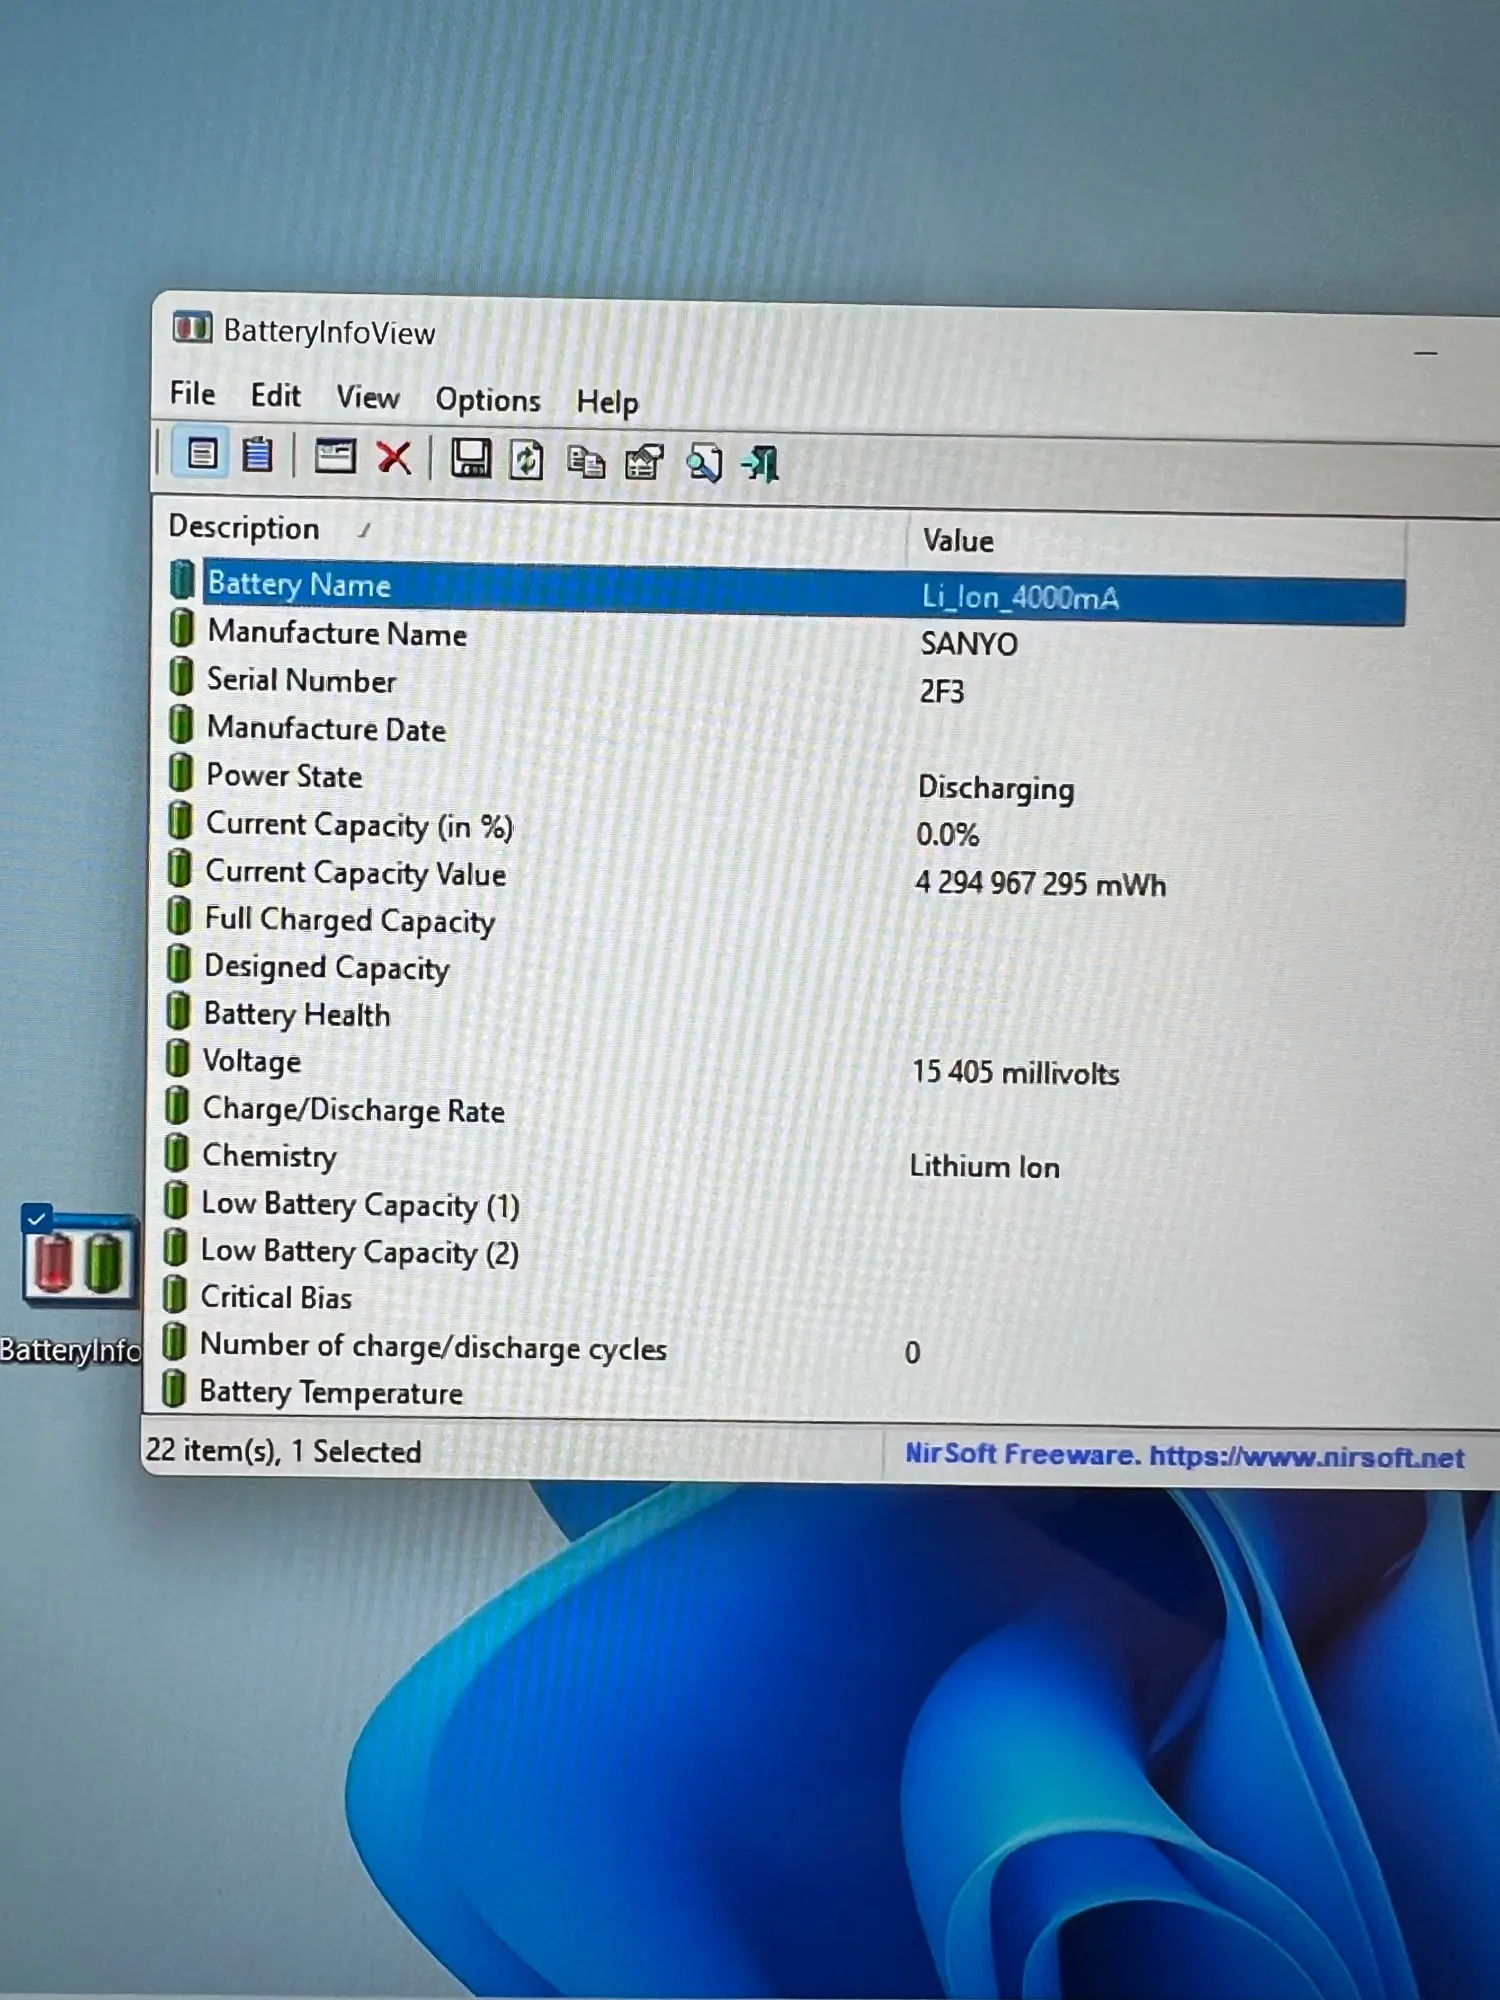Open item properties from the toolbar icon
This screenshot has width=1500, height=2000.
644,463
